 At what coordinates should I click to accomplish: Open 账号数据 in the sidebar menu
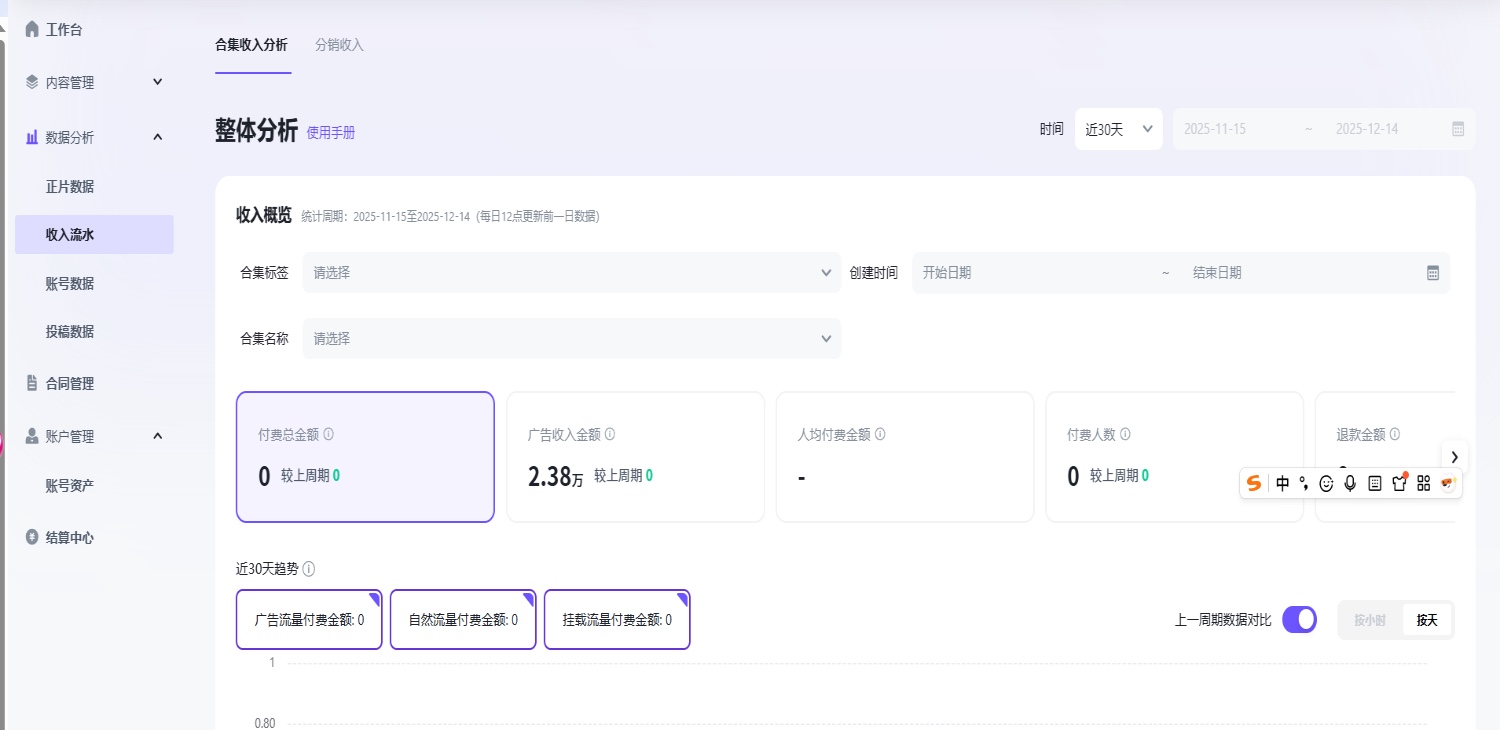[70, 284]
